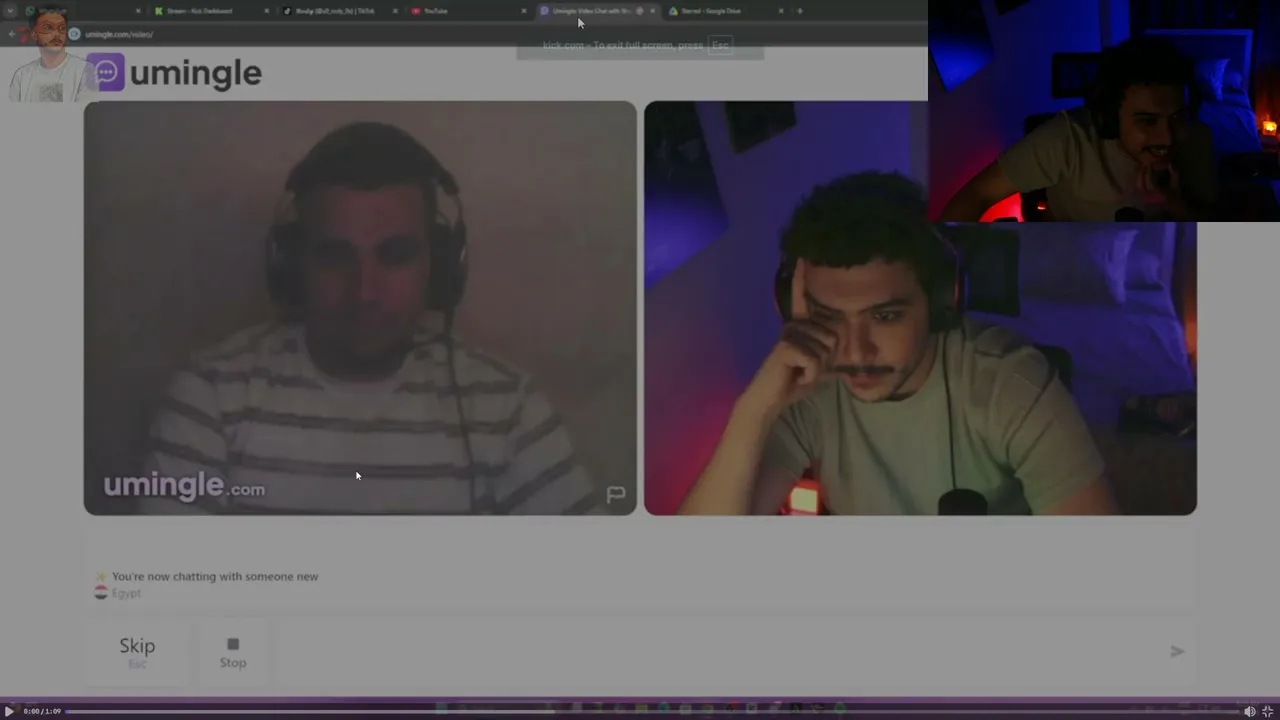Click the stranger's video feed
1280x720 pixels.
[360, 308]
